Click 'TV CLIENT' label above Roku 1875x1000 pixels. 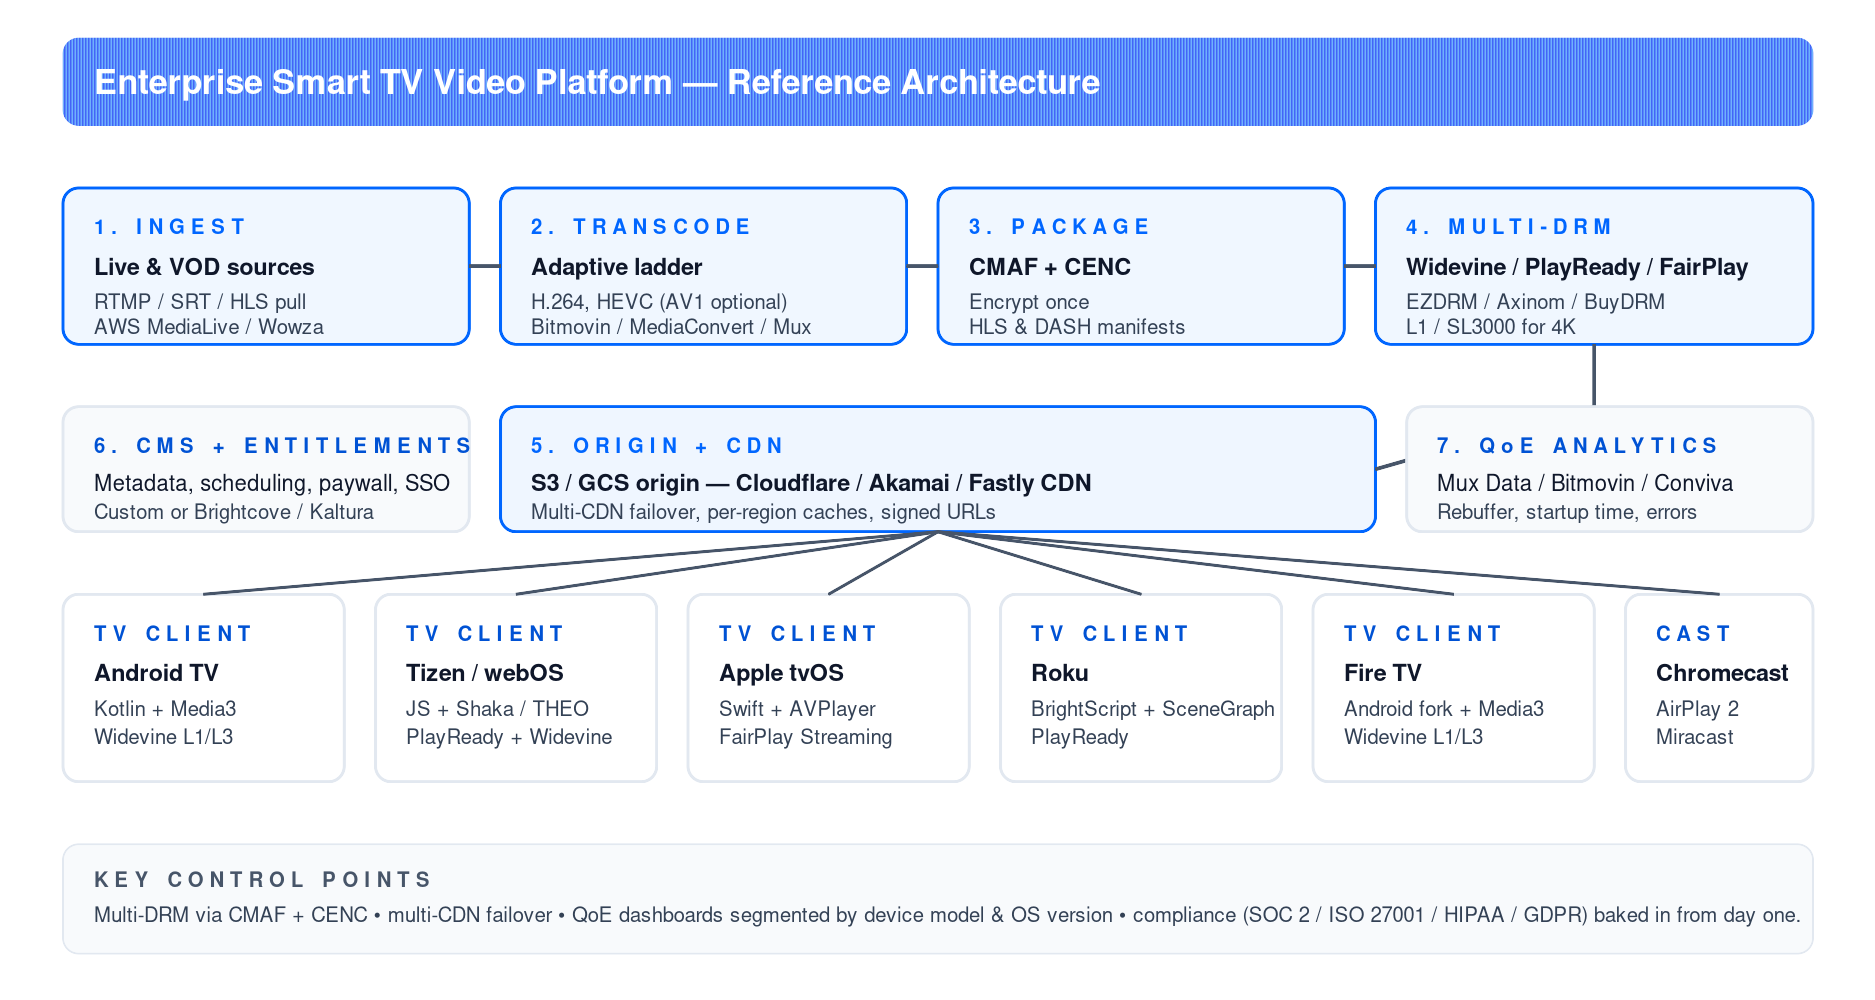1110,634
